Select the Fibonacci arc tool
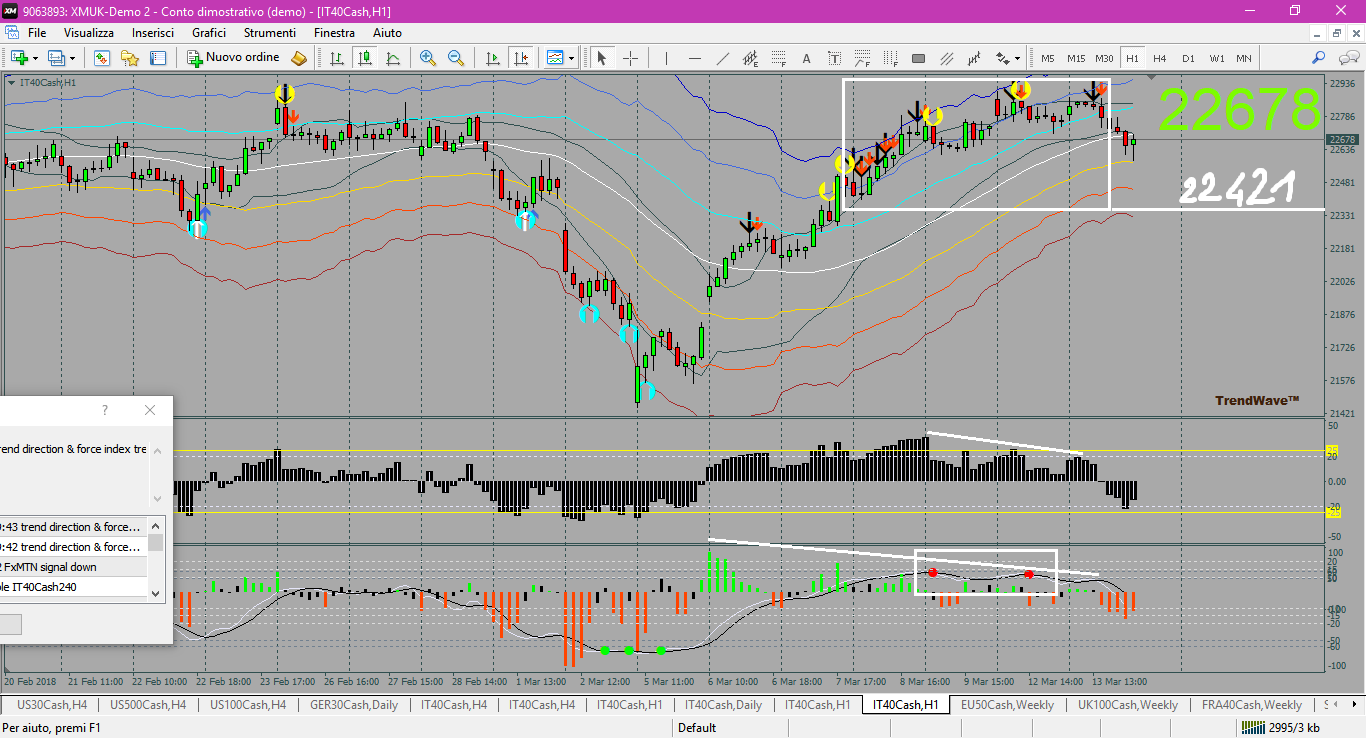This screenshot has height=738, width=1366. [x=862, y=58]
